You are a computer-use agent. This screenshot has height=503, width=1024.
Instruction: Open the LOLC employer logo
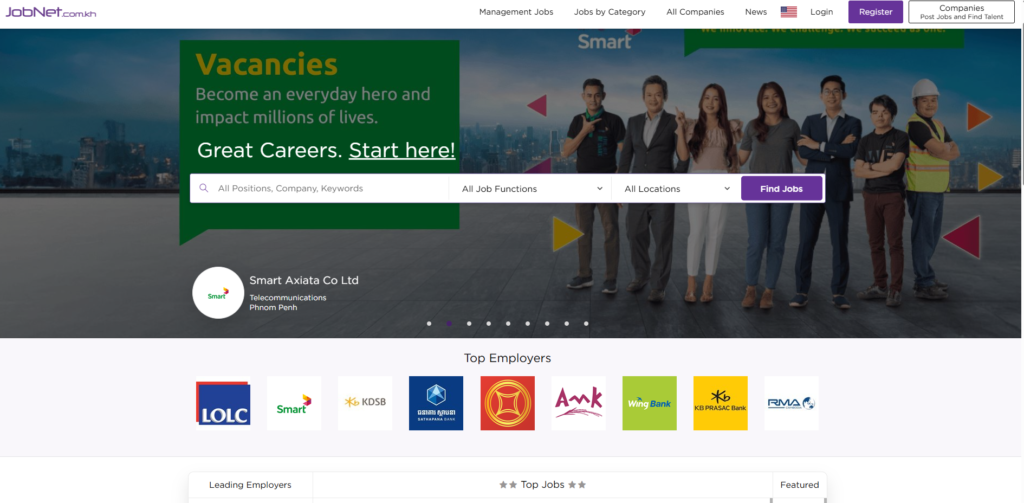coord(223,403)
